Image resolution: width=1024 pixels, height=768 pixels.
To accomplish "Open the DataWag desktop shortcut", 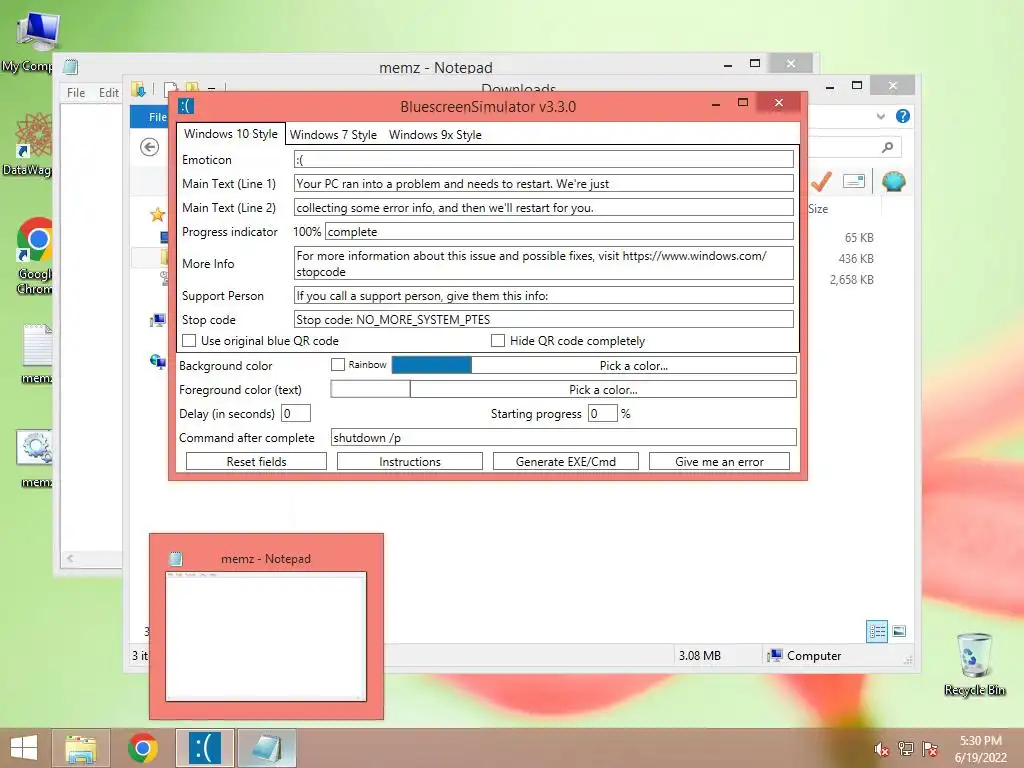I will [33, 144].
